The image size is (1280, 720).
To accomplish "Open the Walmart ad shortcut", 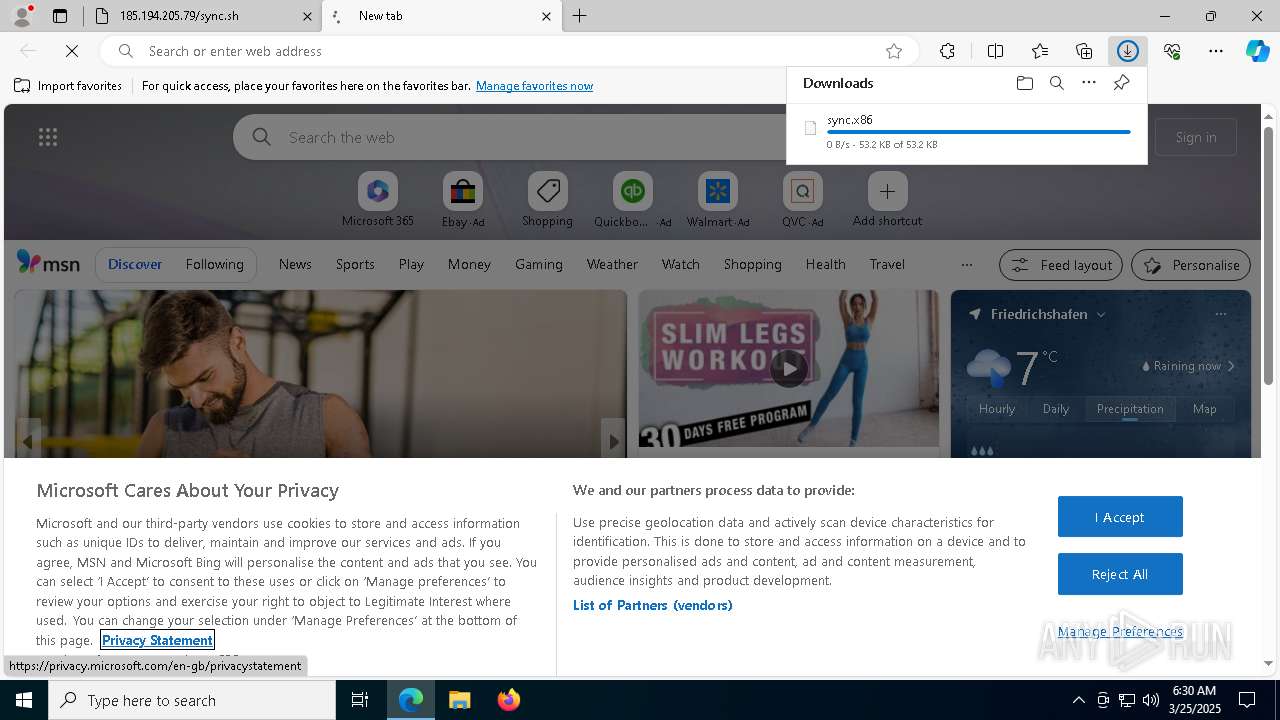I will tap(717, 200).
